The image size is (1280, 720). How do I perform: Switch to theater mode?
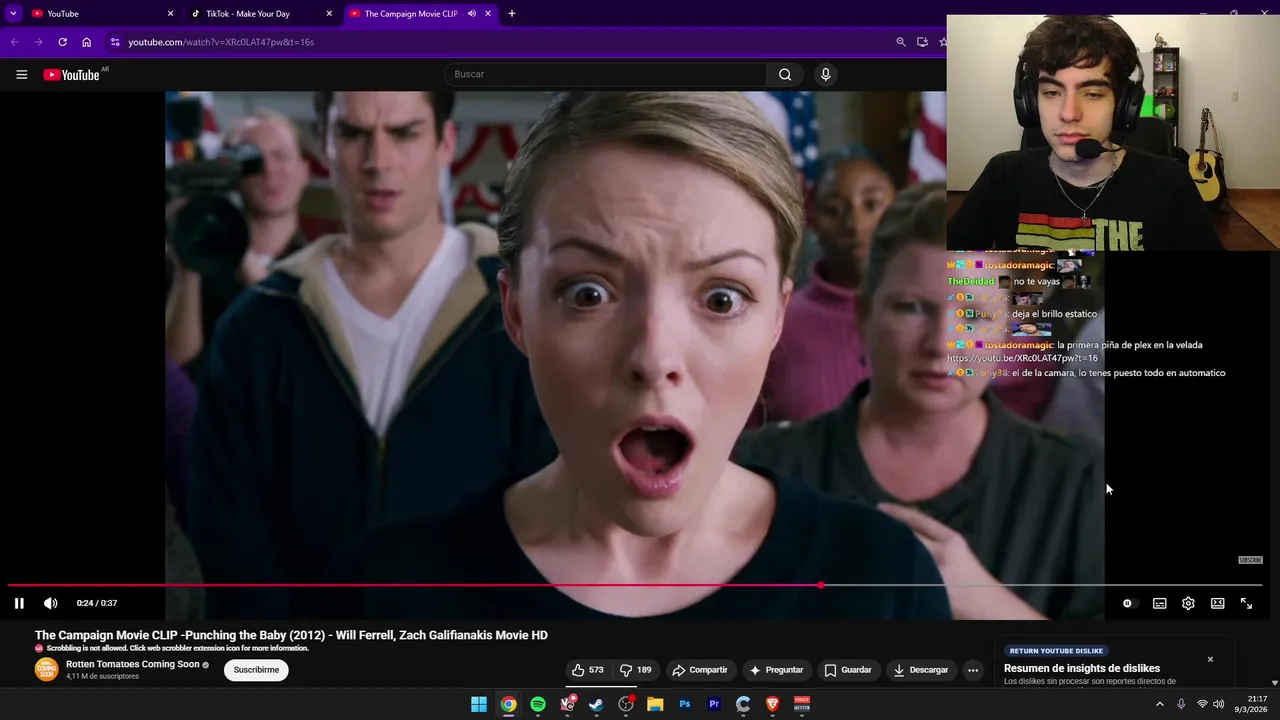pos(1217,603)
